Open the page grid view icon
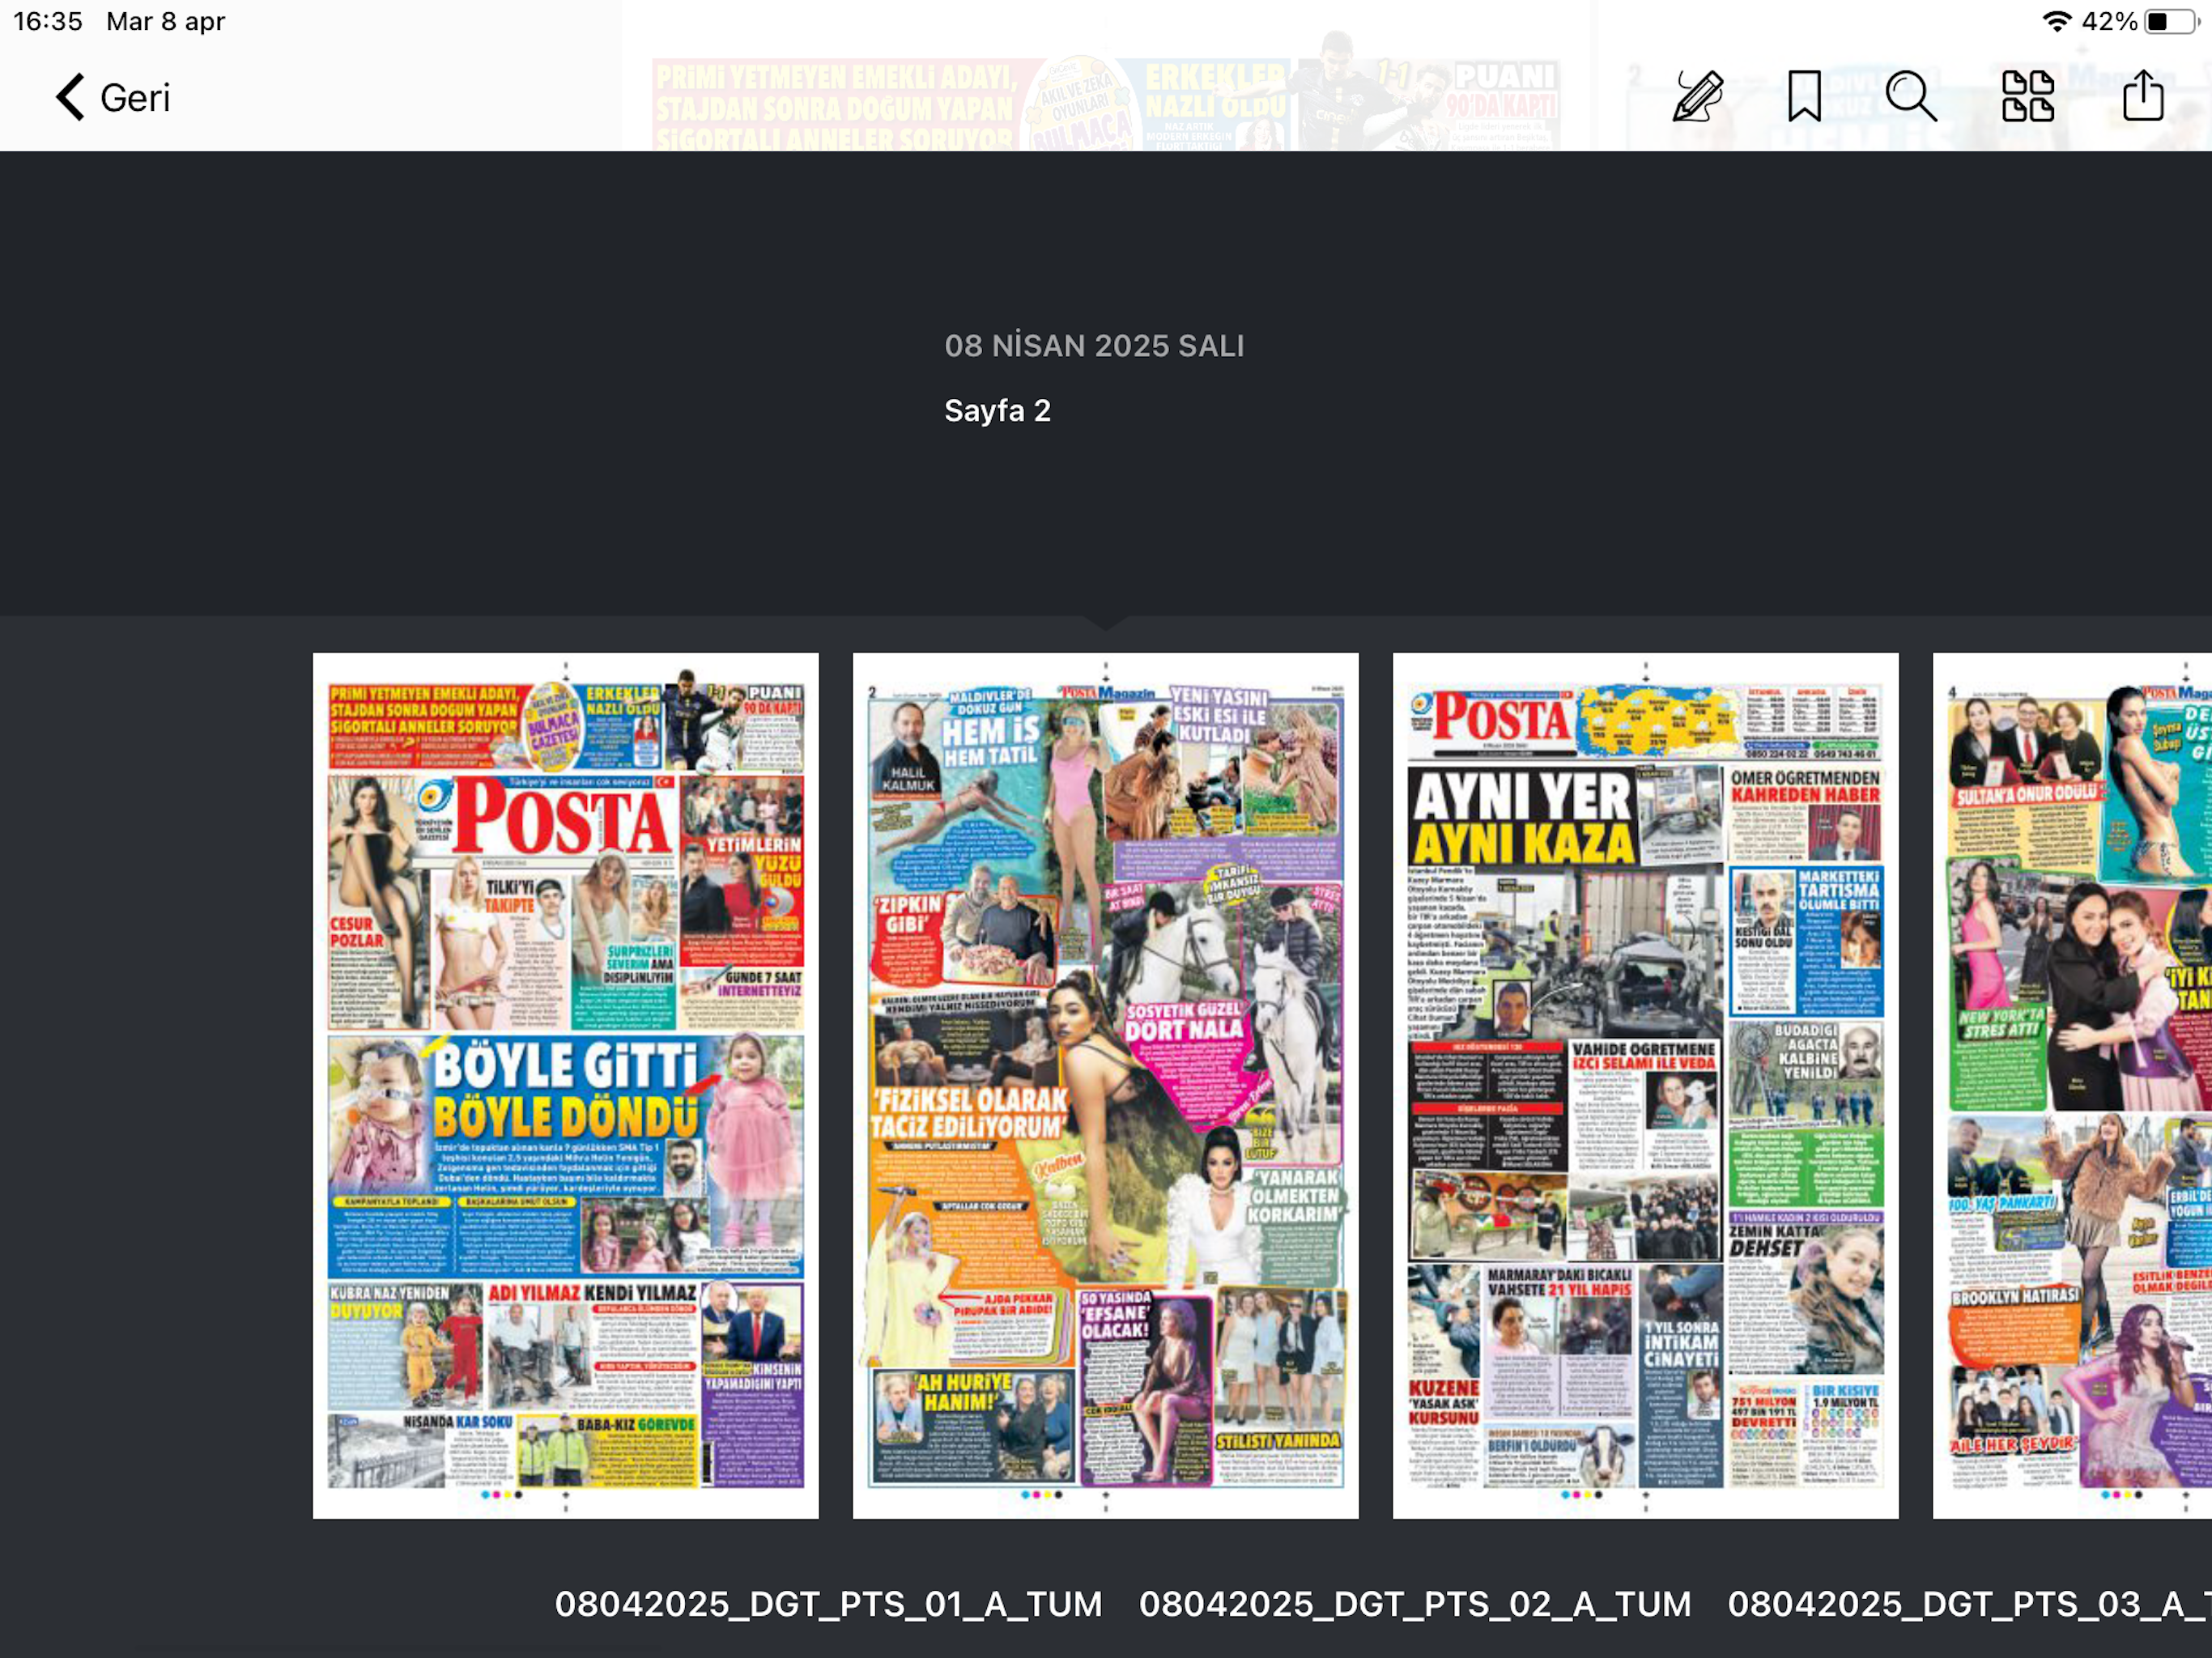 tap(2027, 97)
